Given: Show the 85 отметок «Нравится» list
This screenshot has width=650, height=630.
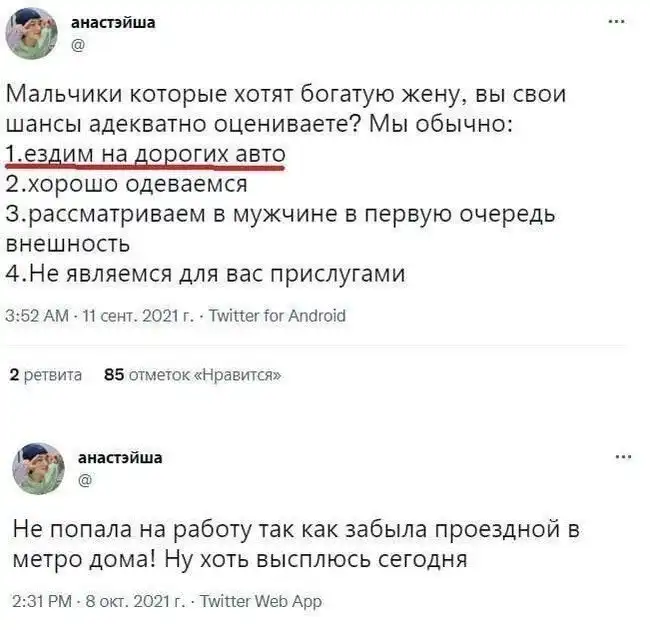Looking at the screenshot, I should click(x=191, y=375).
